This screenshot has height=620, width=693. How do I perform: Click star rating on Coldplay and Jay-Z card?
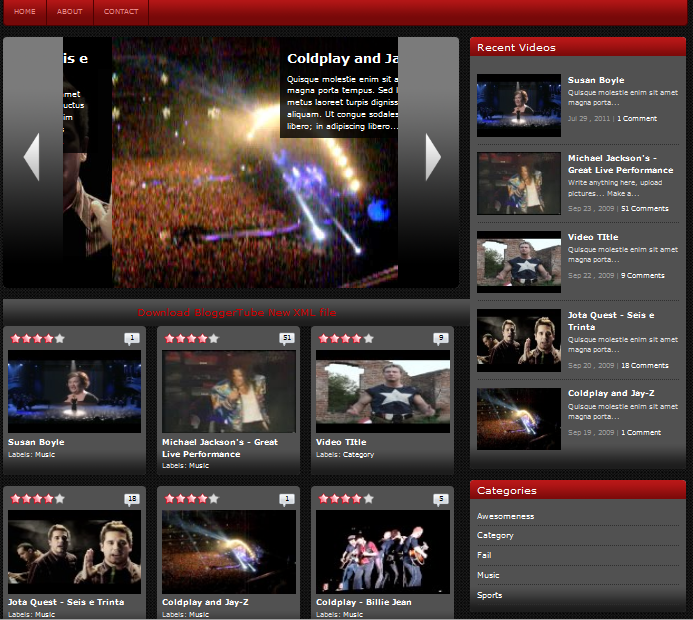192,499
